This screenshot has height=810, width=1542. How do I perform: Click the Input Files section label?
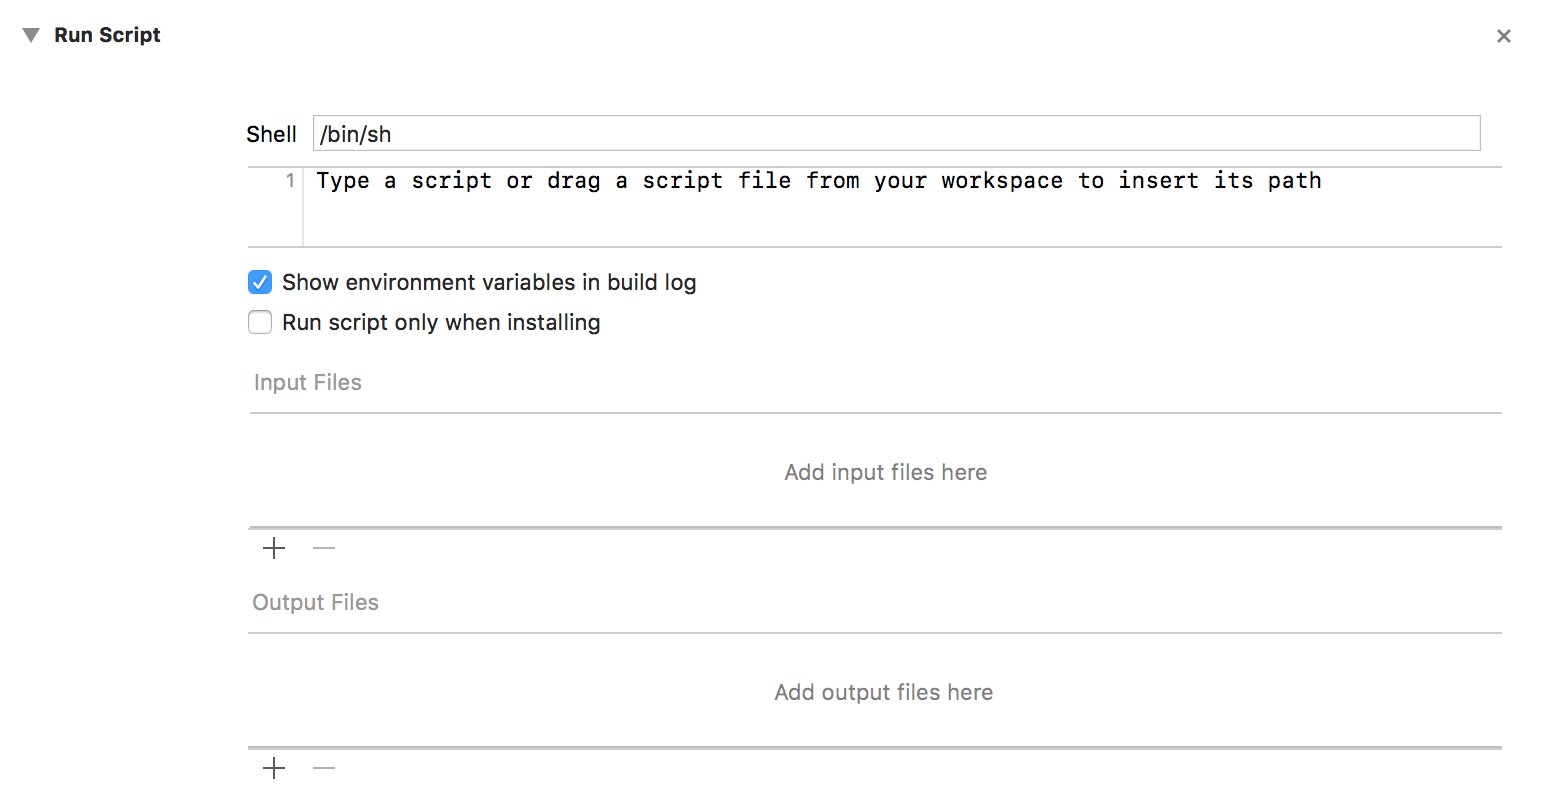[307, 382]
